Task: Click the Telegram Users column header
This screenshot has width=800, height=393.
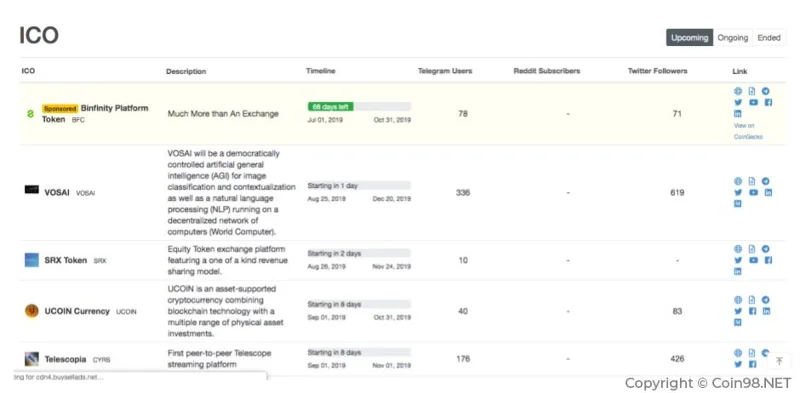Action: pos(445,71)
